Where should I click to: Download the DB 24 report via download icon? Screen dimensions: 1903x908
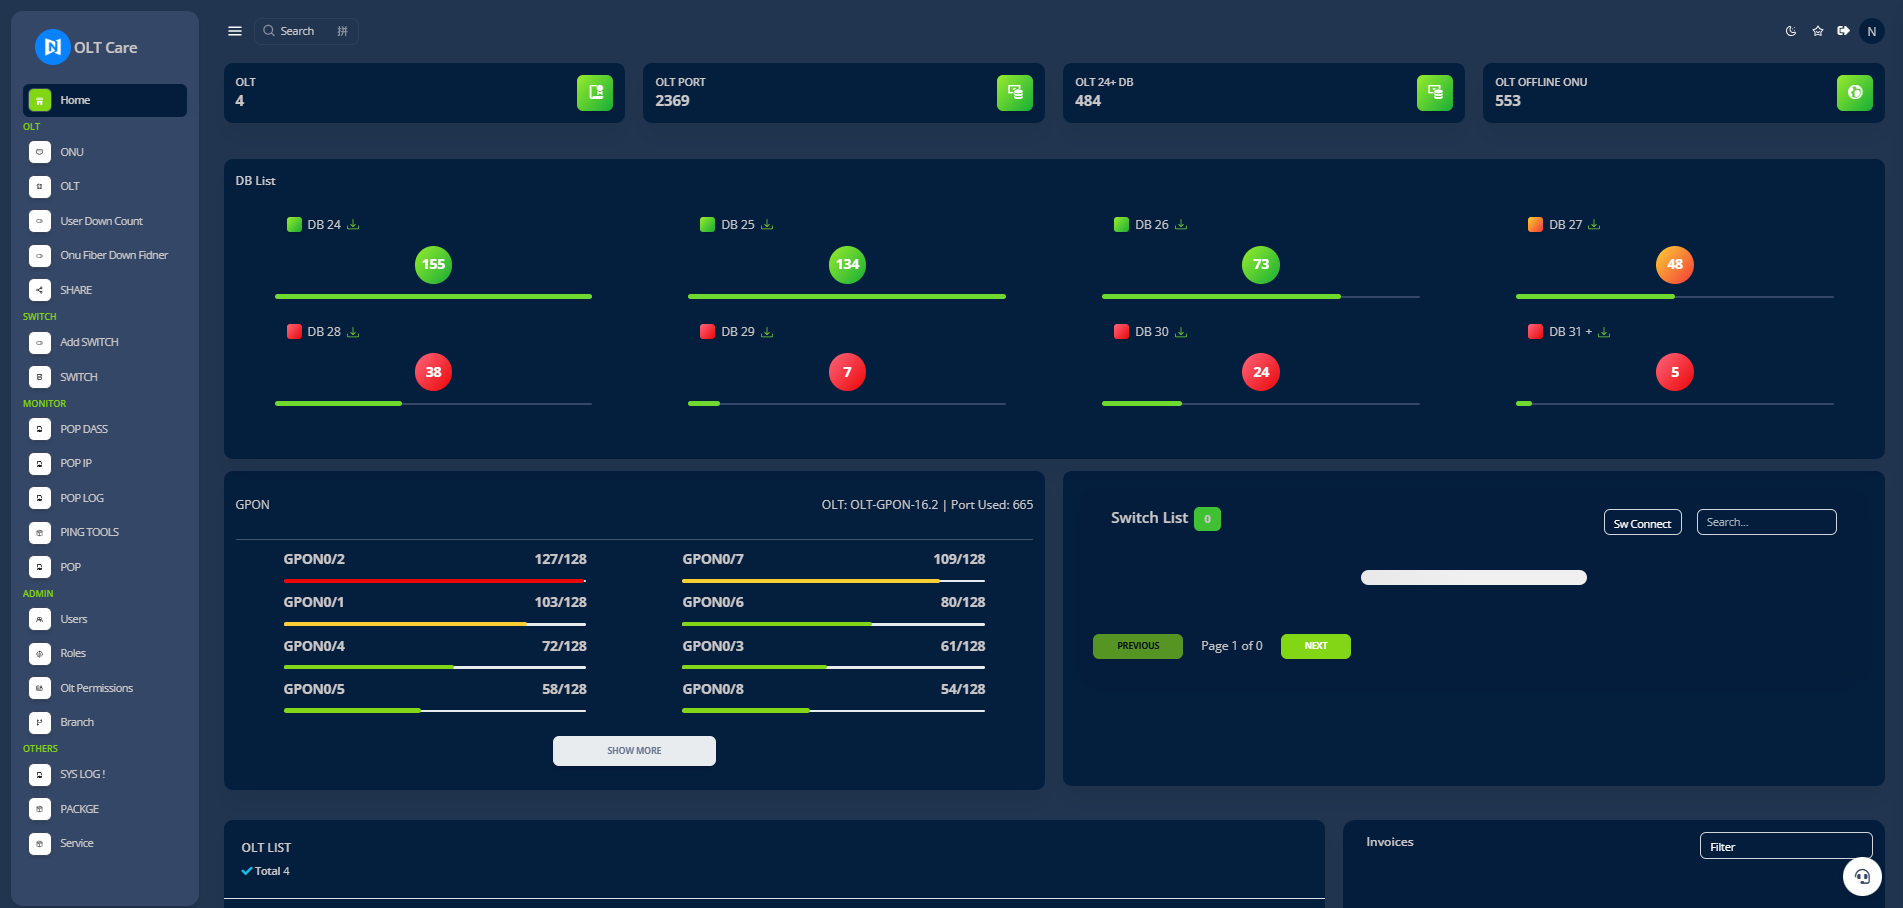point(352,224)
